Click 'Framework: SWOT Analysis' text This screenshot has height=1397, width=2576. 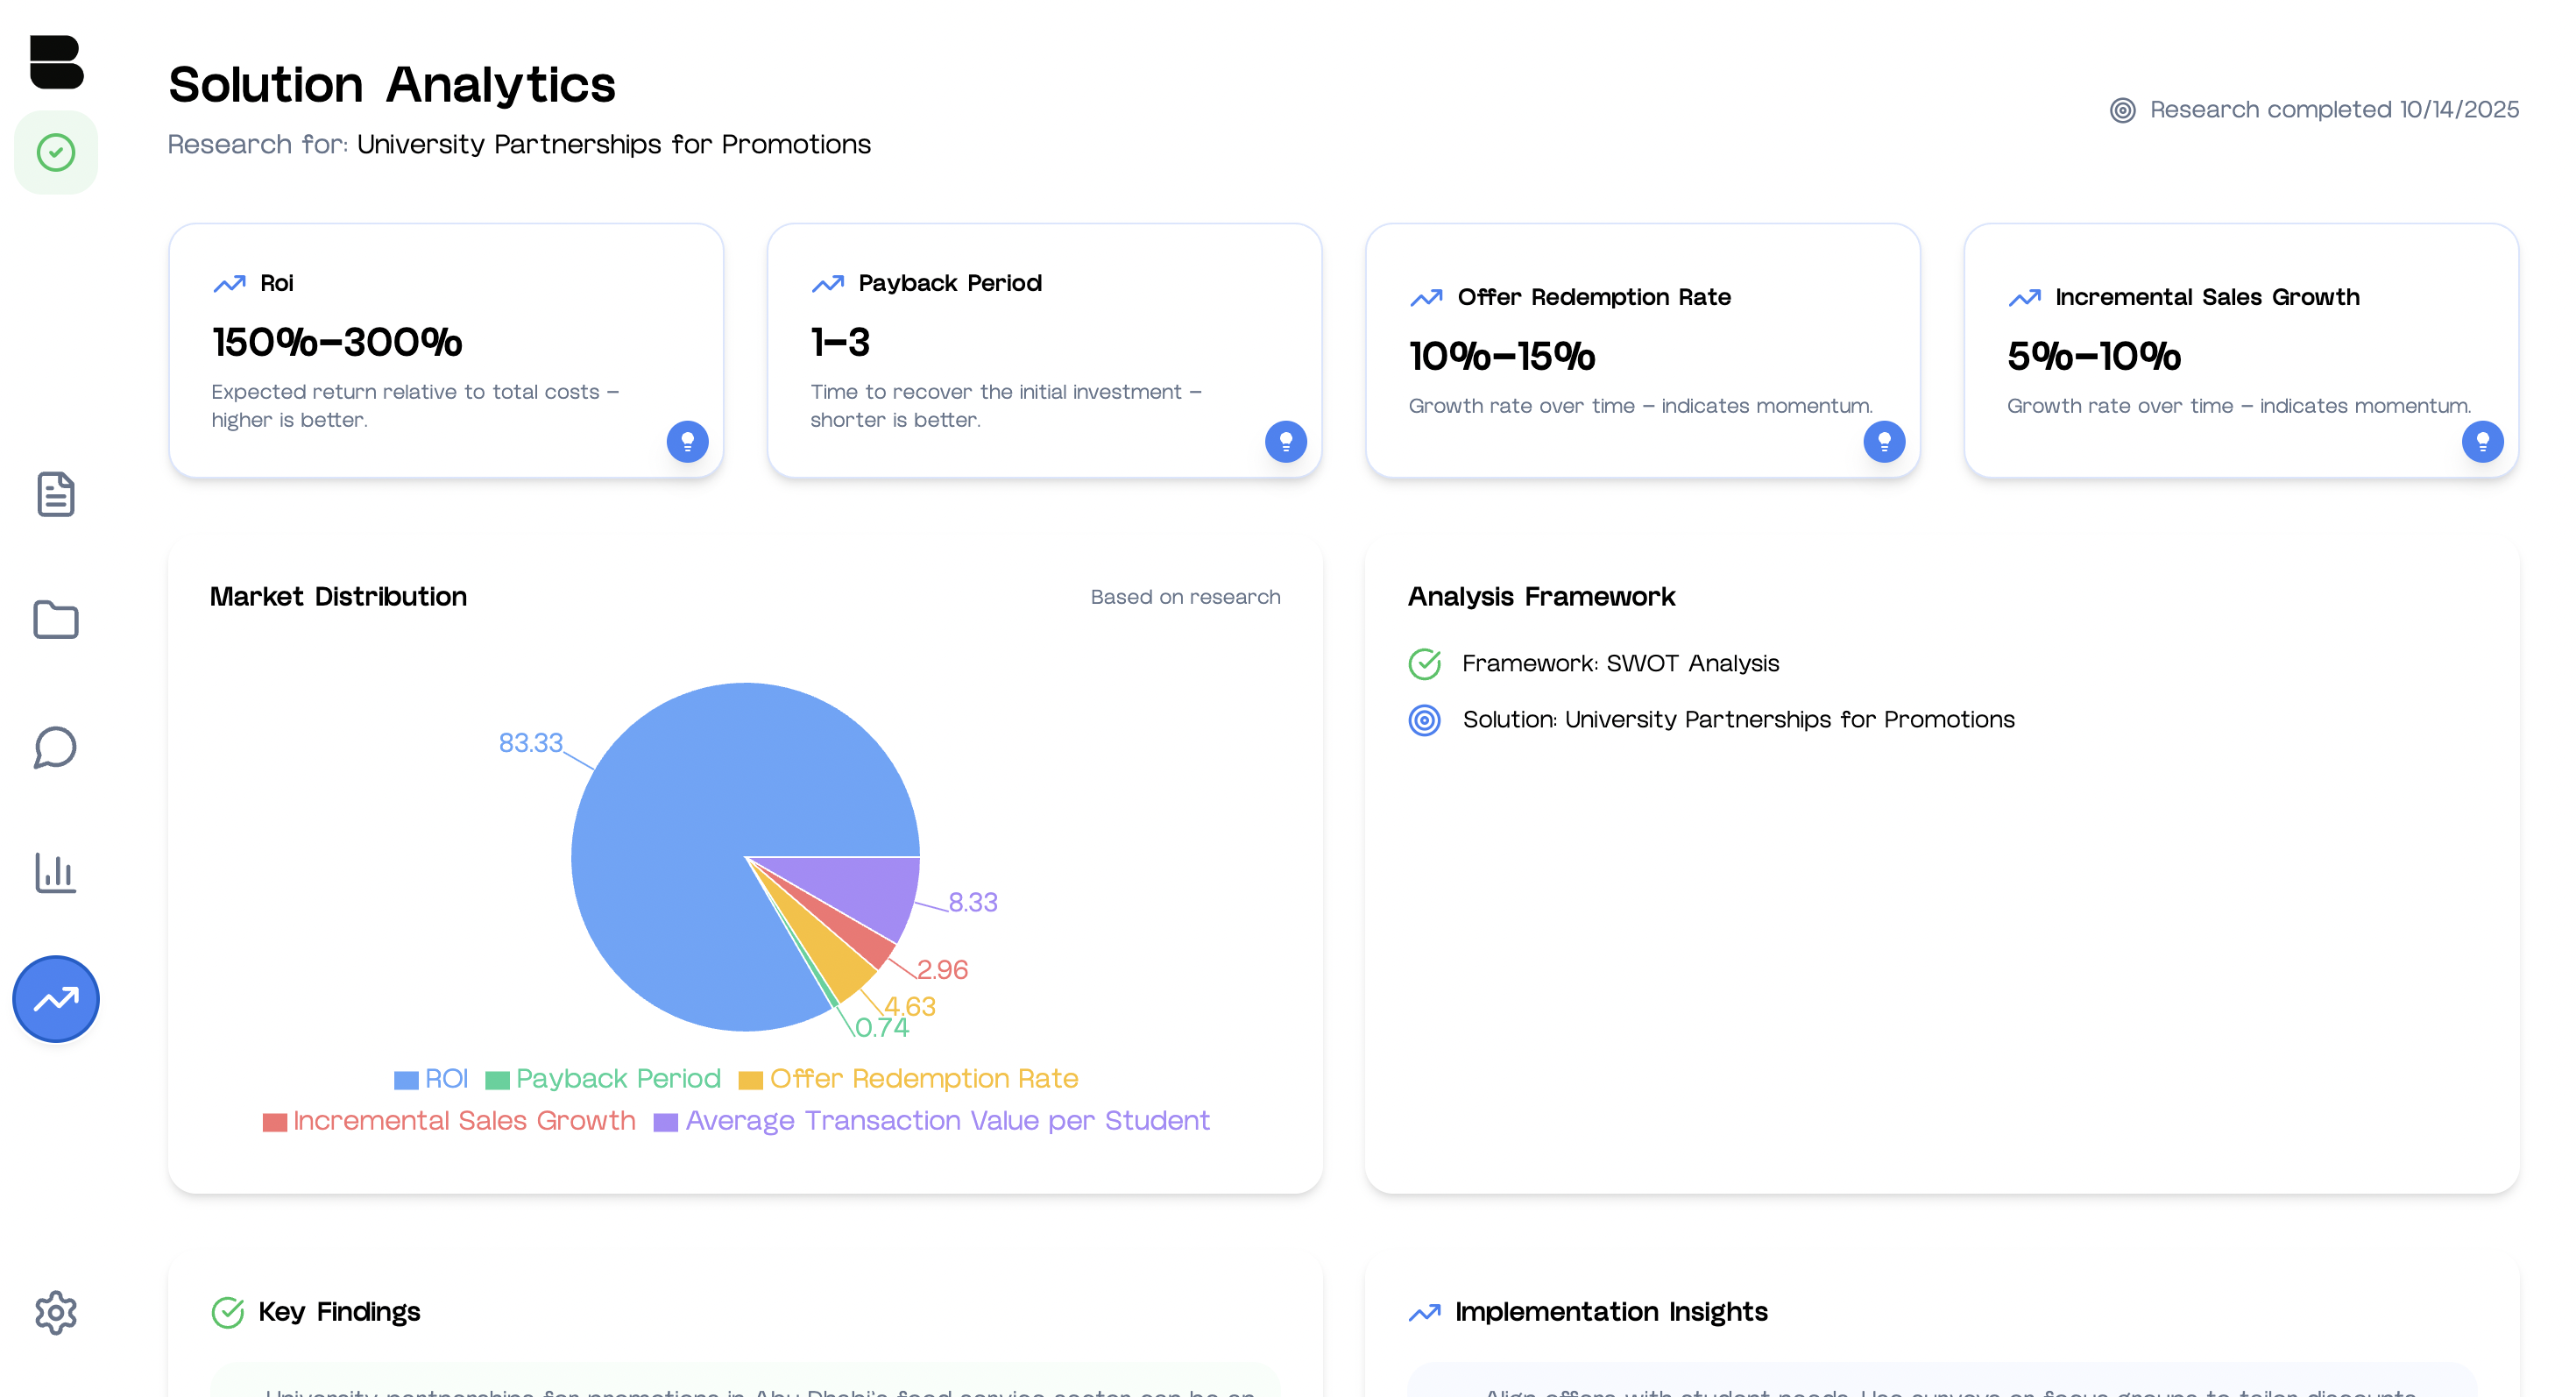pyautogui.click(x=1621, y=664)
